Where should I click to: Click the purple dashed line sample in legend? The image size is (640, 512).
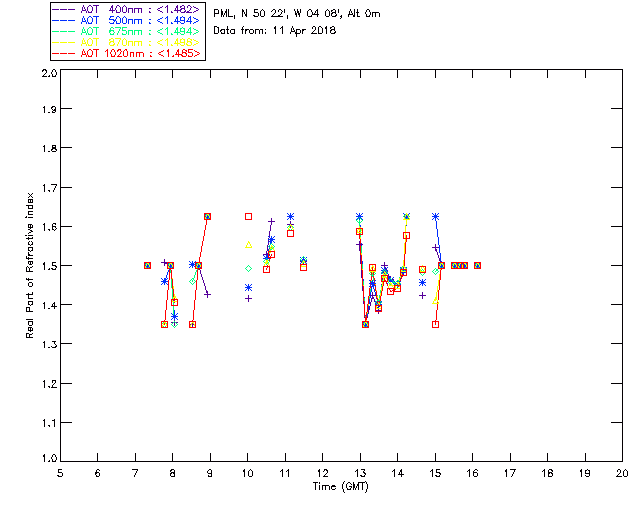[64, 9]
